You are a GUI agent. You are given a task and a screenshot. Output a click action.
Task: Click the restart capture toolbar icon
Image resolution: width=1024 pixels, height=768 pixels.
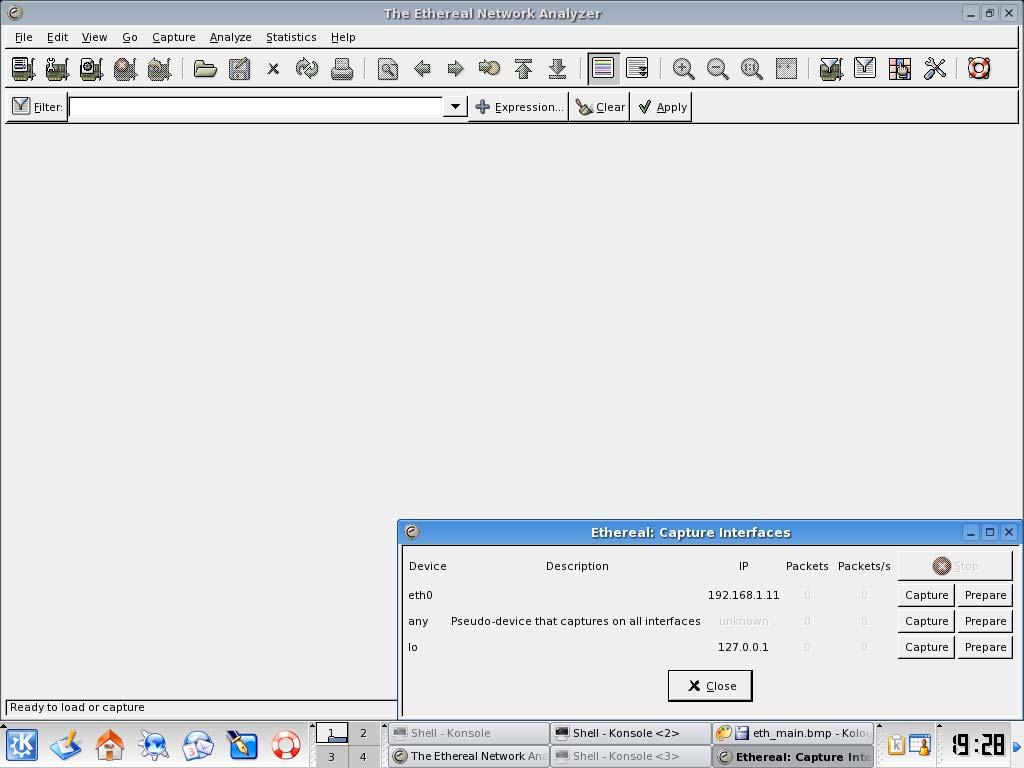[x=159, y=69]
